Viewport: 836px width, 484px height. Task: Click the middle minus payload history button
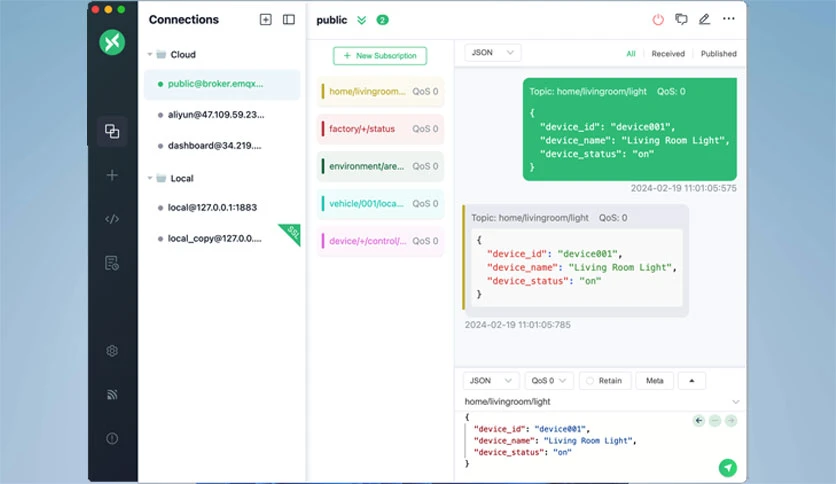[715, 421]
